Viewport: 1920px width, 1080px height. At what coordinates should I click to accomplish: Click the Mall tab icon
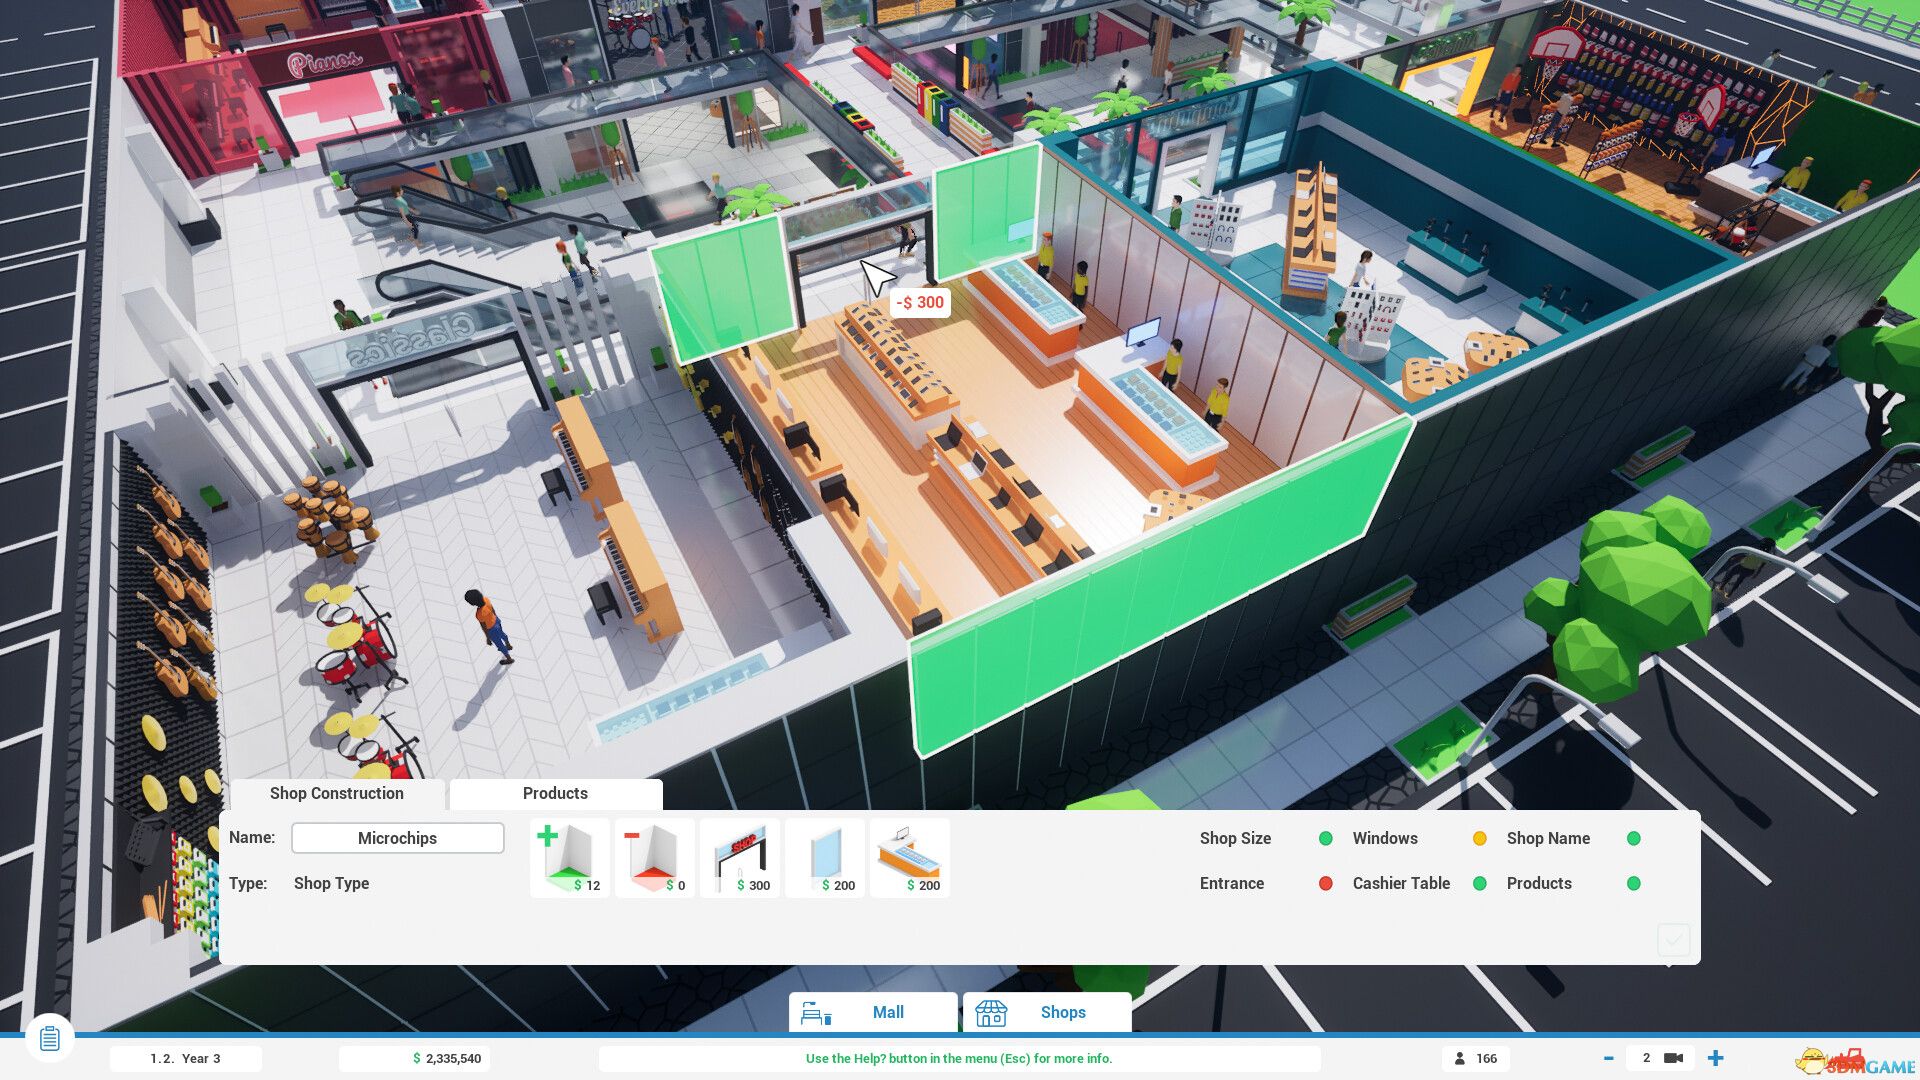tap(816, 1011)
